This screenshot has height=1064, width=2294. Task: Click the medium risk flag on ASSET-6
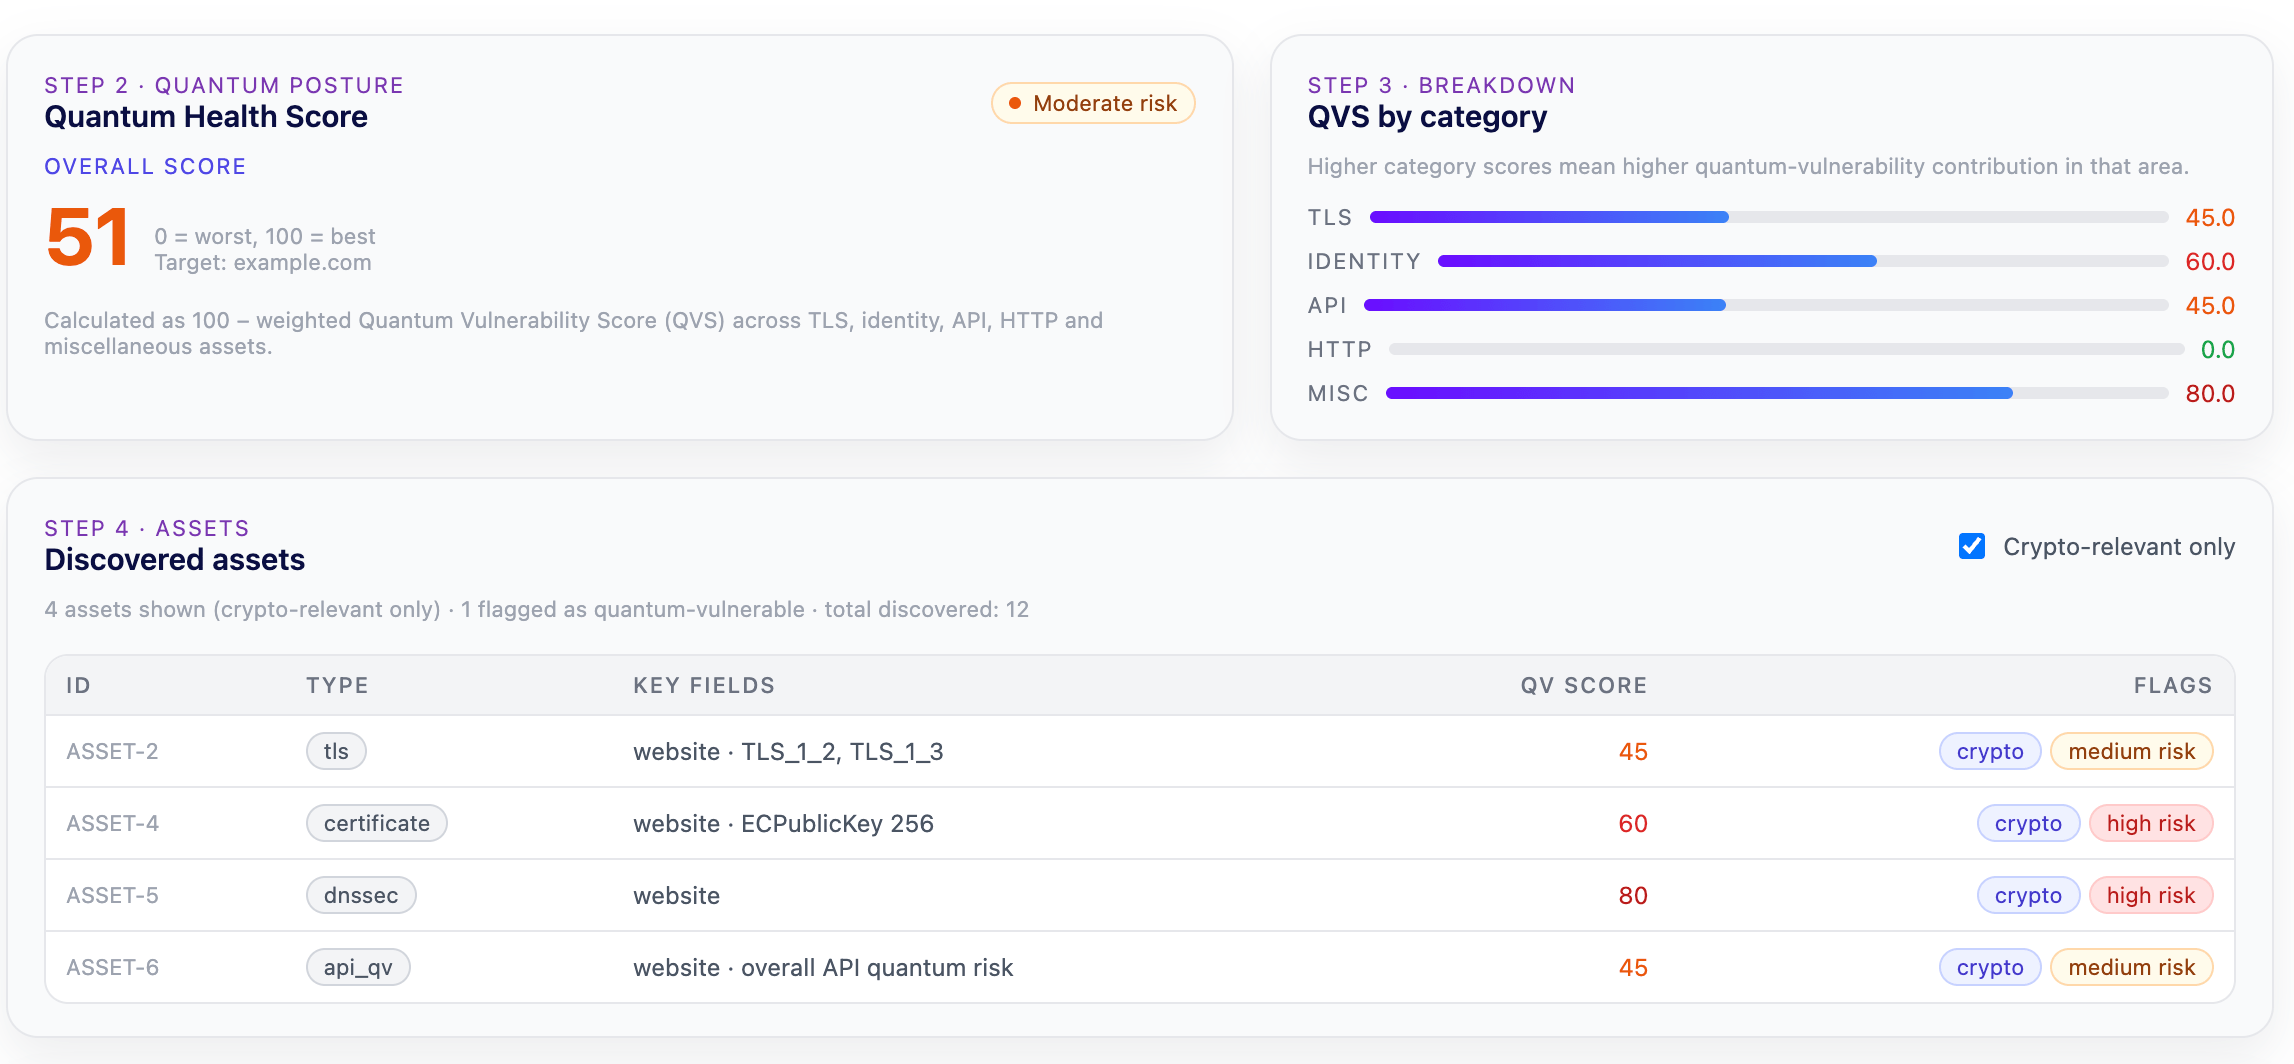coord(2131,966)
